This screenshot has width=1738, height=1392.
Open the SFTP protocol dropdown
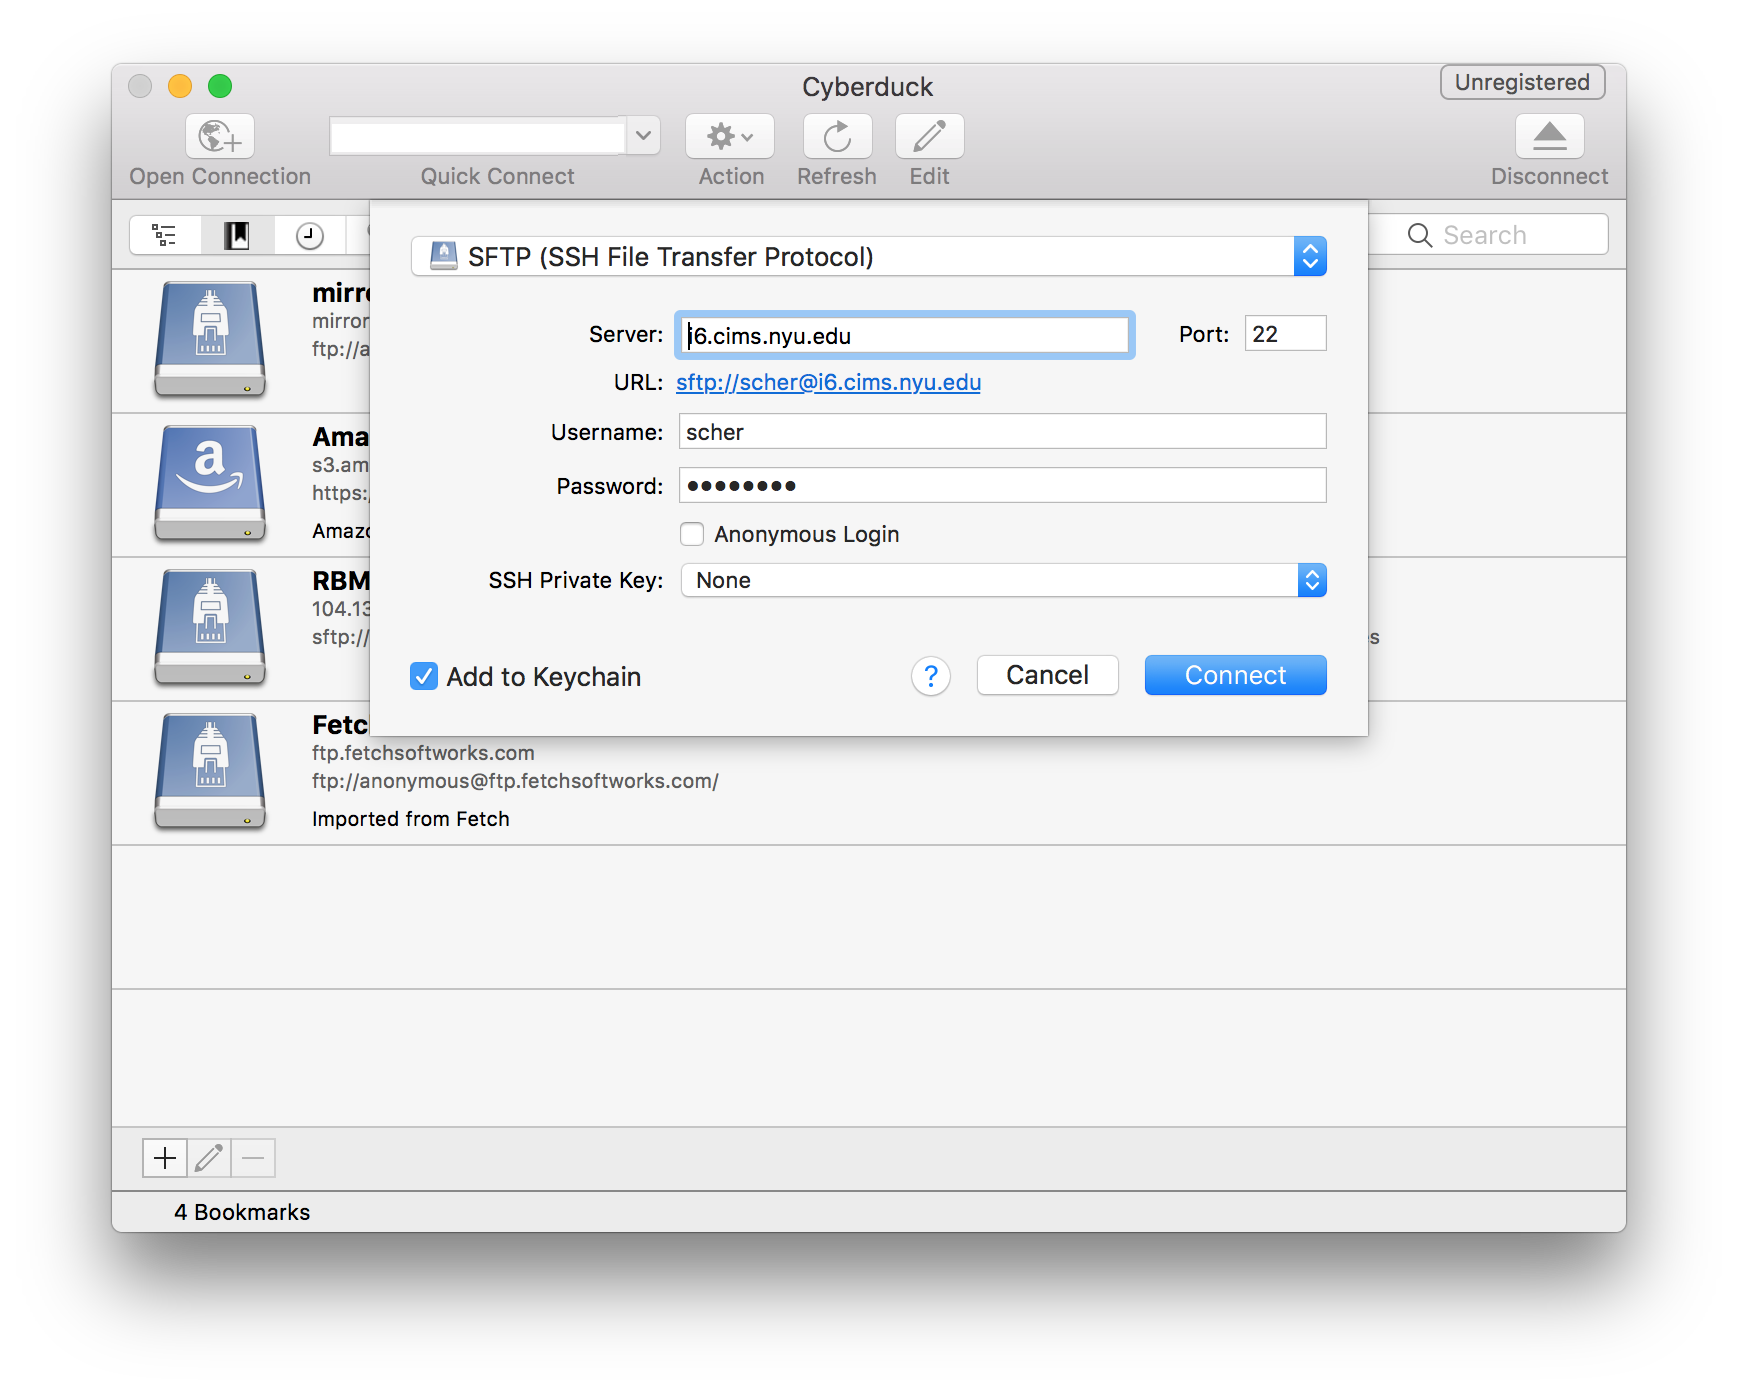coord(869,256)
